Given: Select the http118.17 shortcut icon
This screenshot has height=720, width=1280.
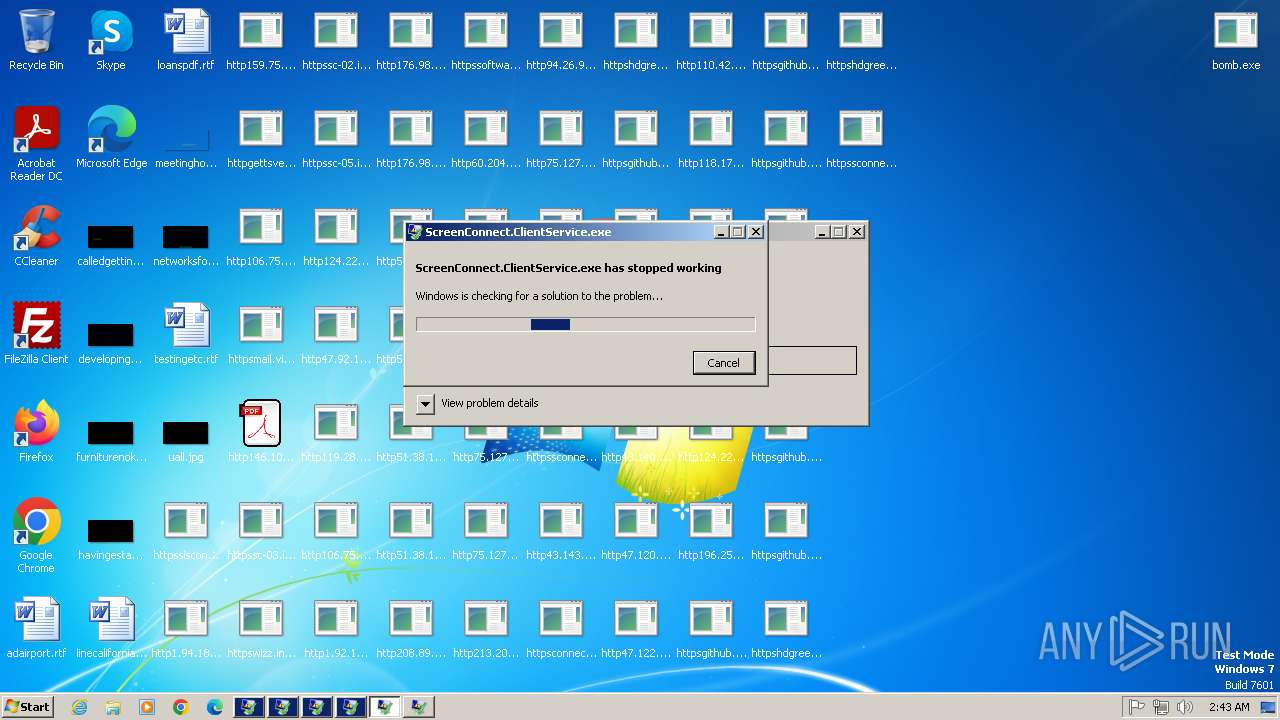Looking at the screenshot, I should 711,138.
